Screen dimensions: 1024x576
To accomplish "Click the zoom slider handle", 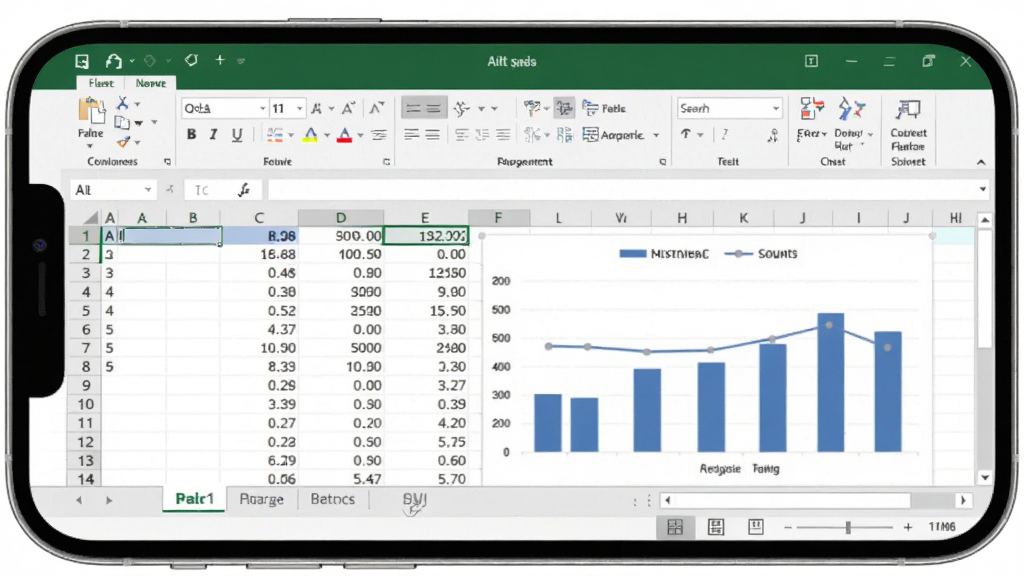I will tap(848, 528).
